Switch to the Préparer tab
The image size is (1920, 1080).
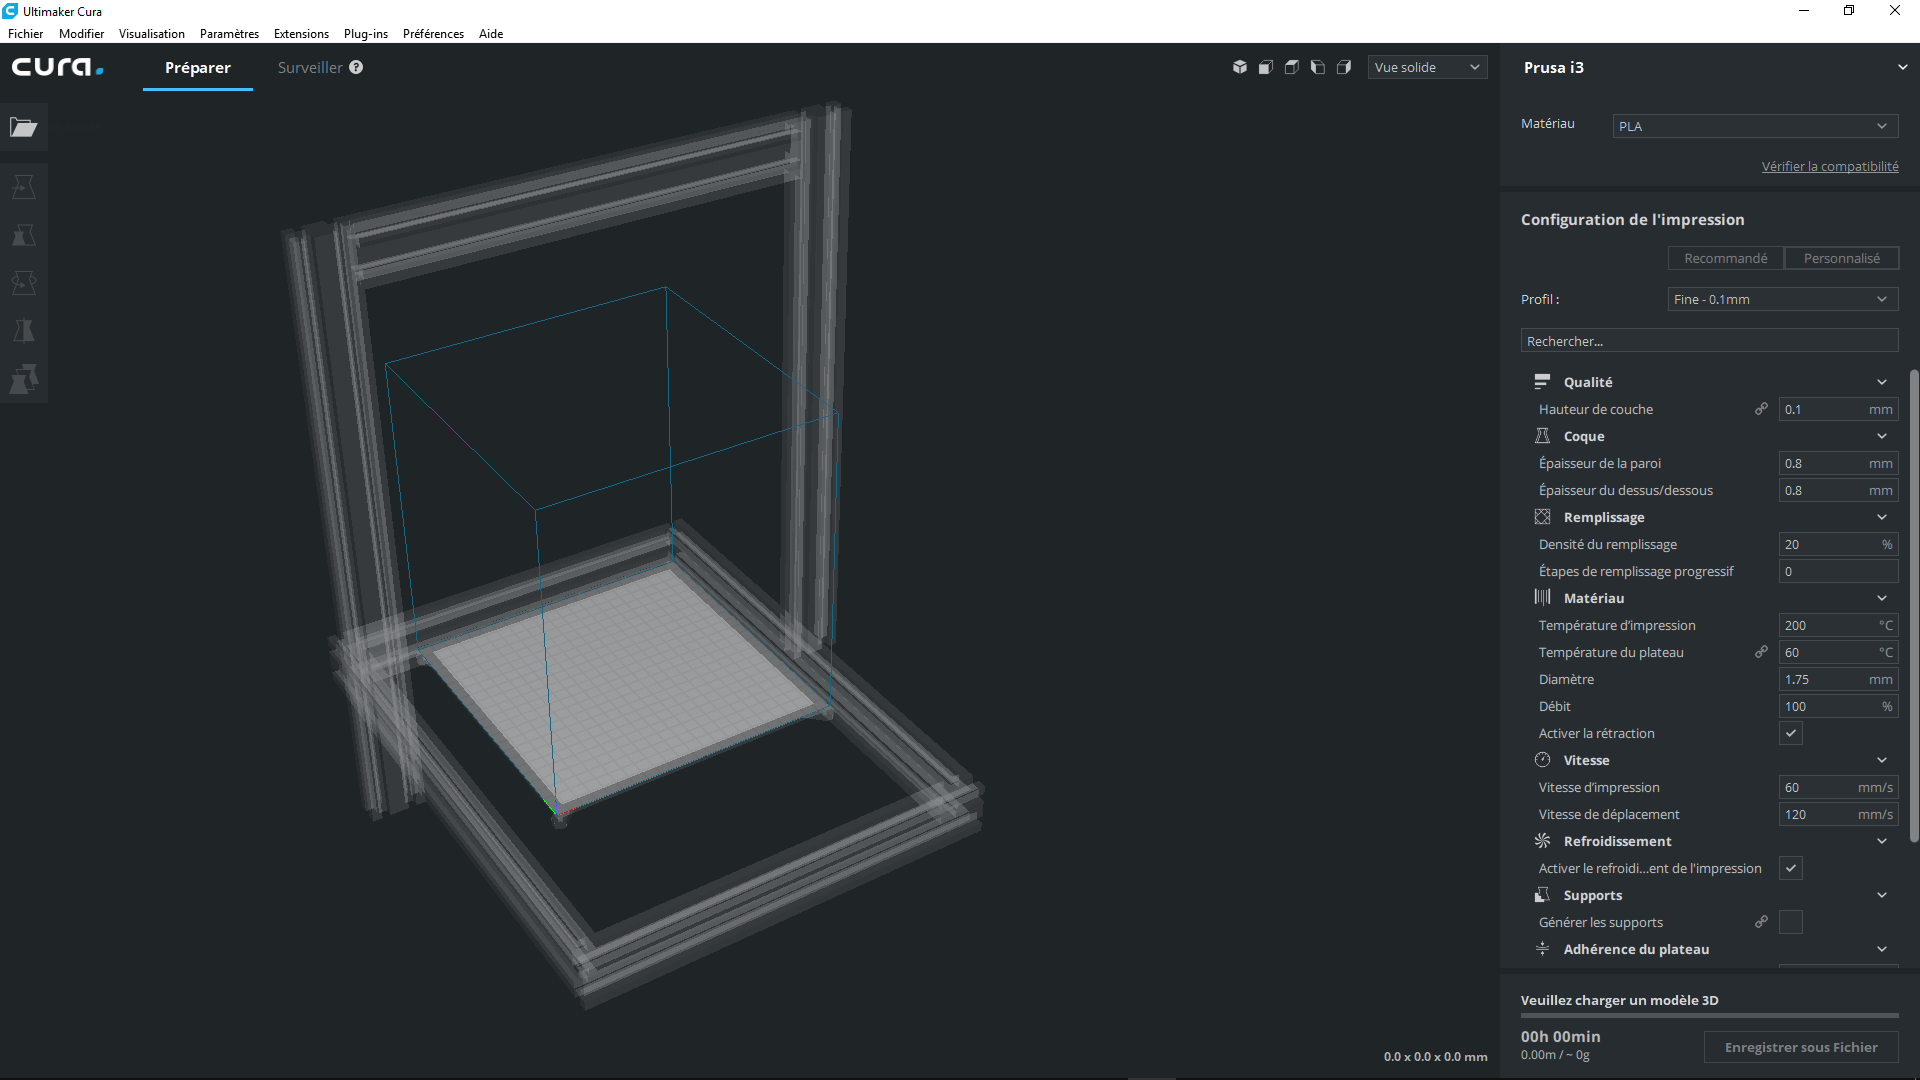click(198, 67)
